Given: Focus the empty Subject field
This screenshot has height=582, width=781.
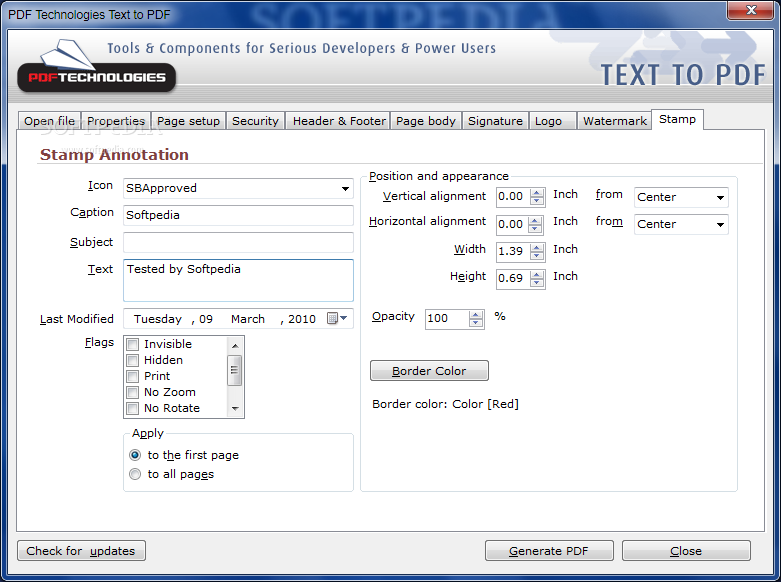Looking at the screenshot, I should click(x=238, y=242).
